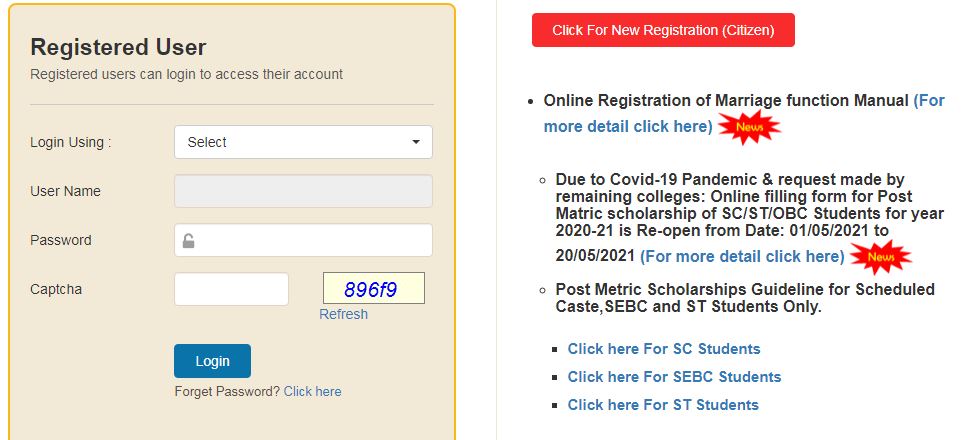Click For New Registration (Citizen) button

(663, 30)
